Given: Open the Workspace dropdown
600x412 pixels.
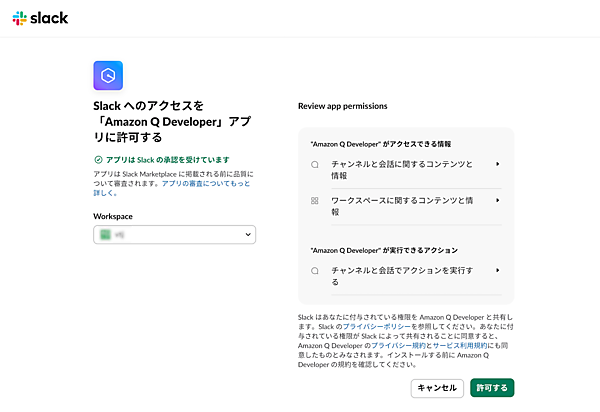Looking at the screenshot, I should pyautogui.click(x=175, y=234).
